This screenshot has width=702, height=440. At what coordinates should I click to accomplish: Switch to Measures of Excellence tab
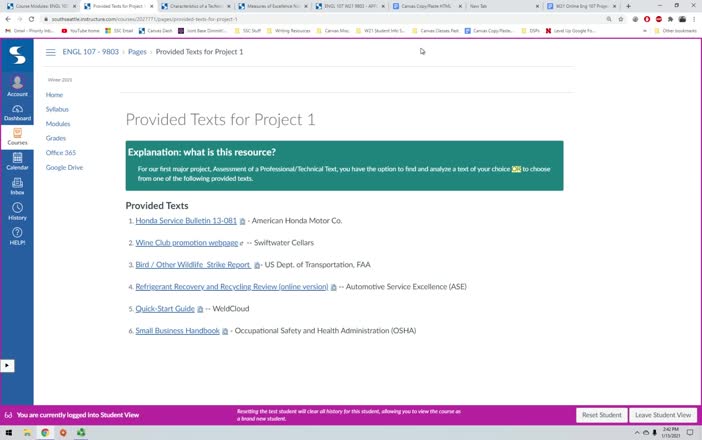coord(274,6)
